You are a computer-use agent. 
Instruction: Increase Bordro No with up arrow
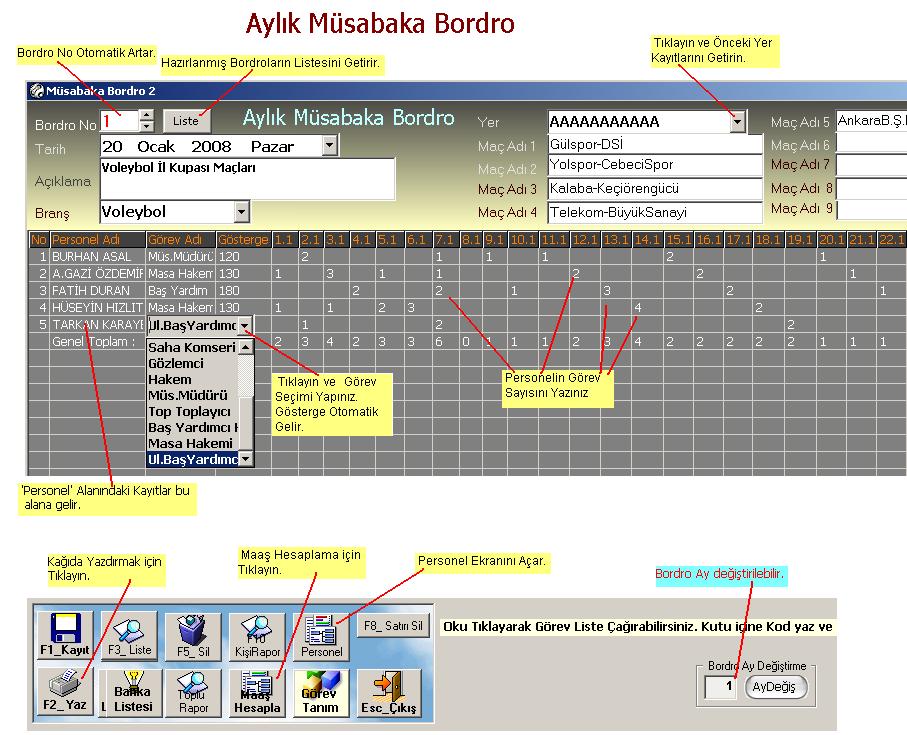(147, 115)
